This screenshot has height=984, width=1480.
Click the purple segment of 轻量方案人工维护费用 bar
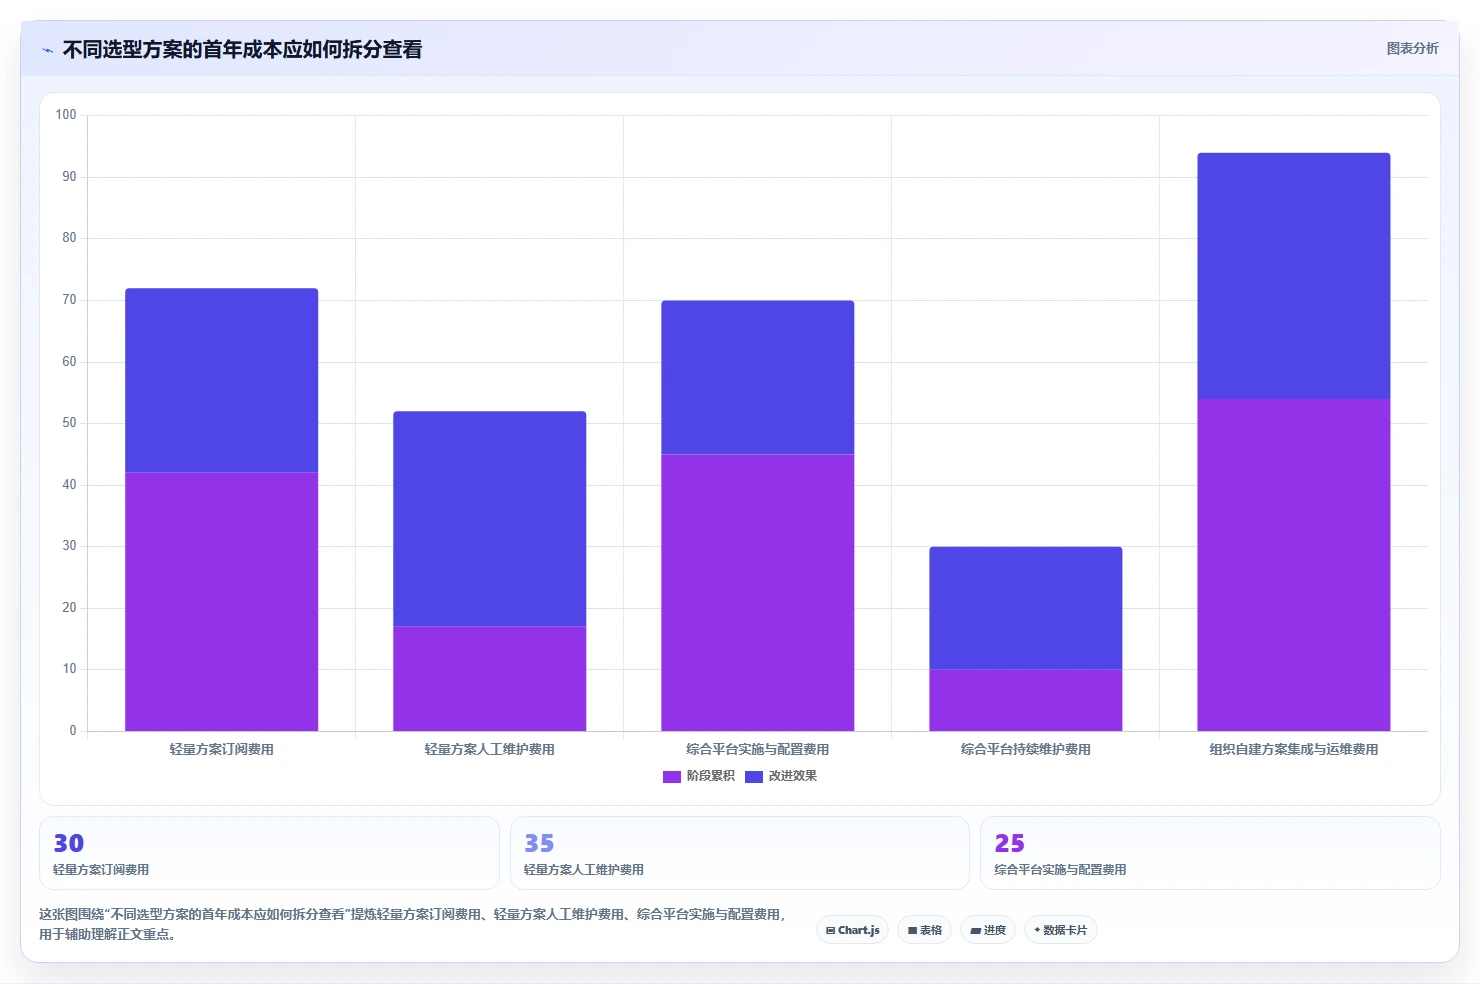[490, 678]
